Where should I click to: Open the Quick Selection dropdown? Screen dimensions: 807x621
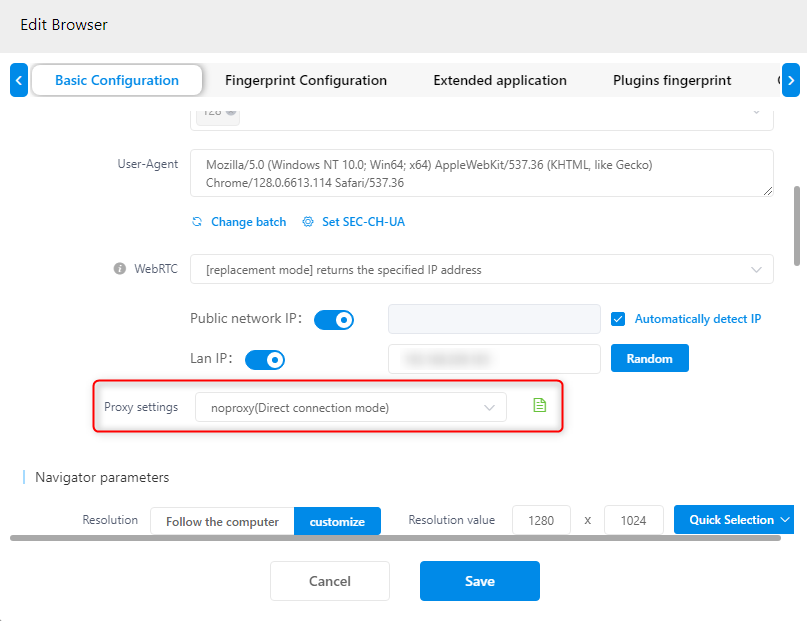tap(734, 520)
